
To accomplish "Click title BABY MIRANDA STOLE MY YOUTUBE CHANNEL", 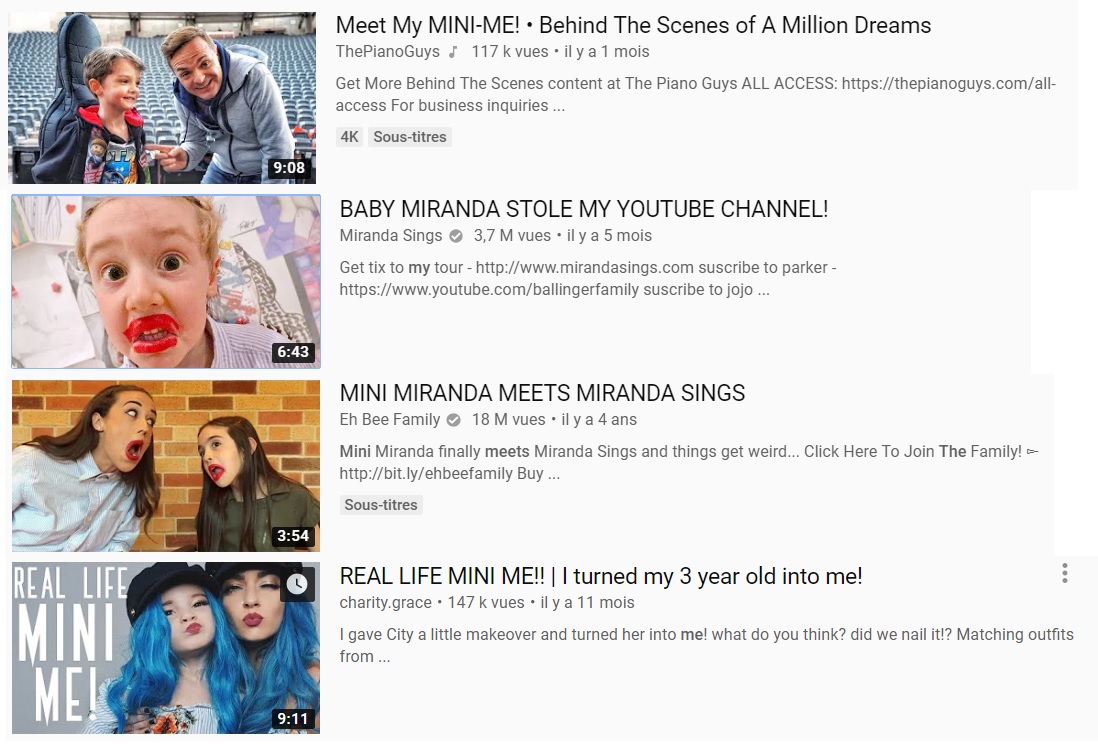I will [x=584, y=209].
